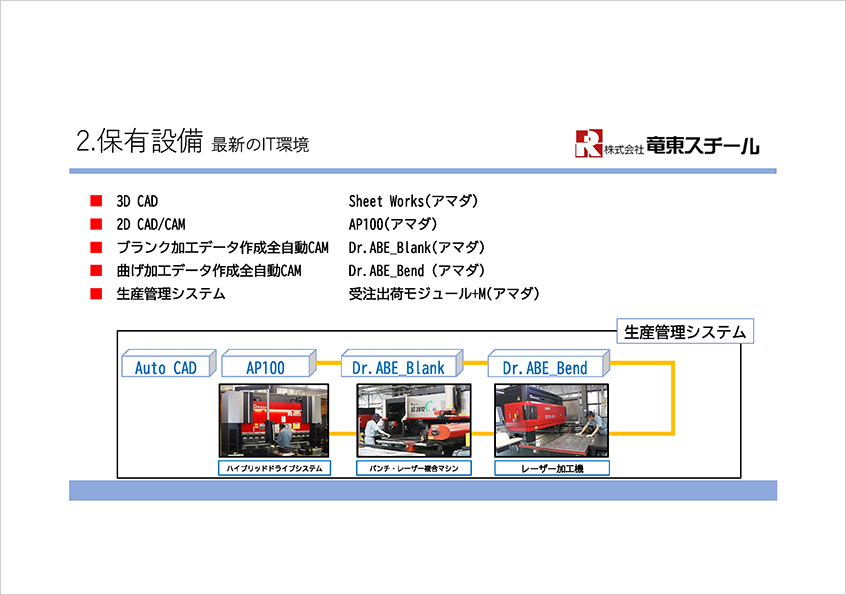The height and width of the screenshot is (595, 846).
Task: Click the 2.保有設備 slide title
Action: pos(139,142)
